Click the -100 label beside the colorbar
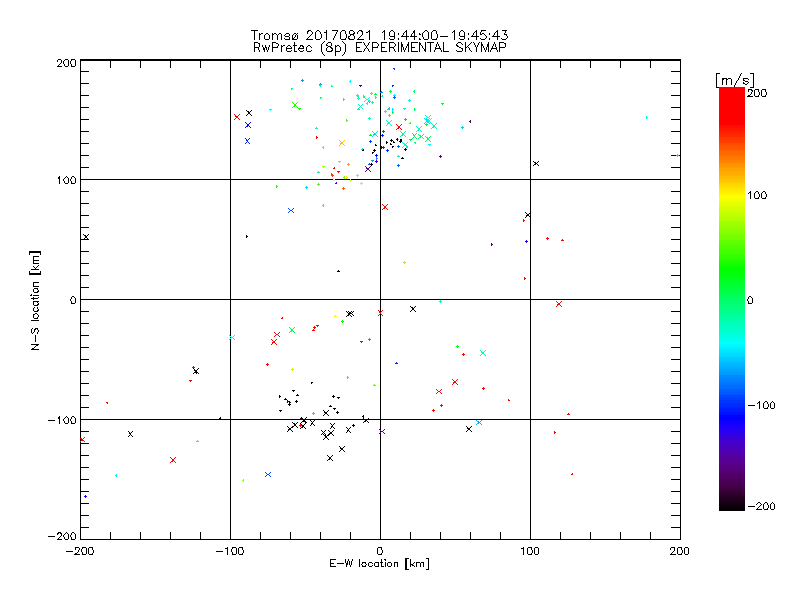800x600 pixels. pos(761,406)
